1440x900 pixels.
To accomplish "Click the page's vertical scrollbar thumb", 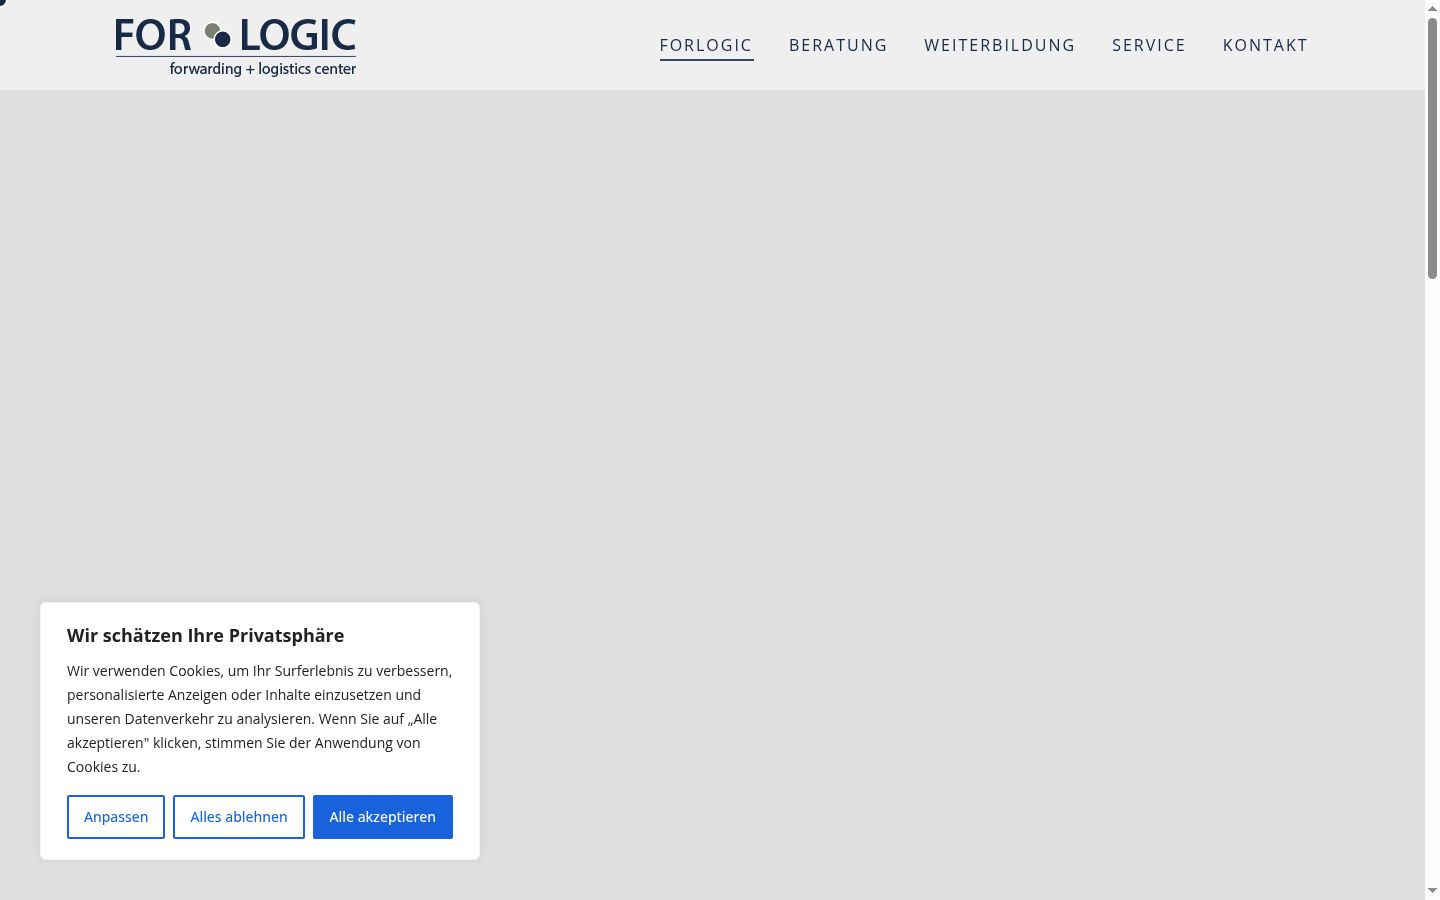I will (1432, 148).
